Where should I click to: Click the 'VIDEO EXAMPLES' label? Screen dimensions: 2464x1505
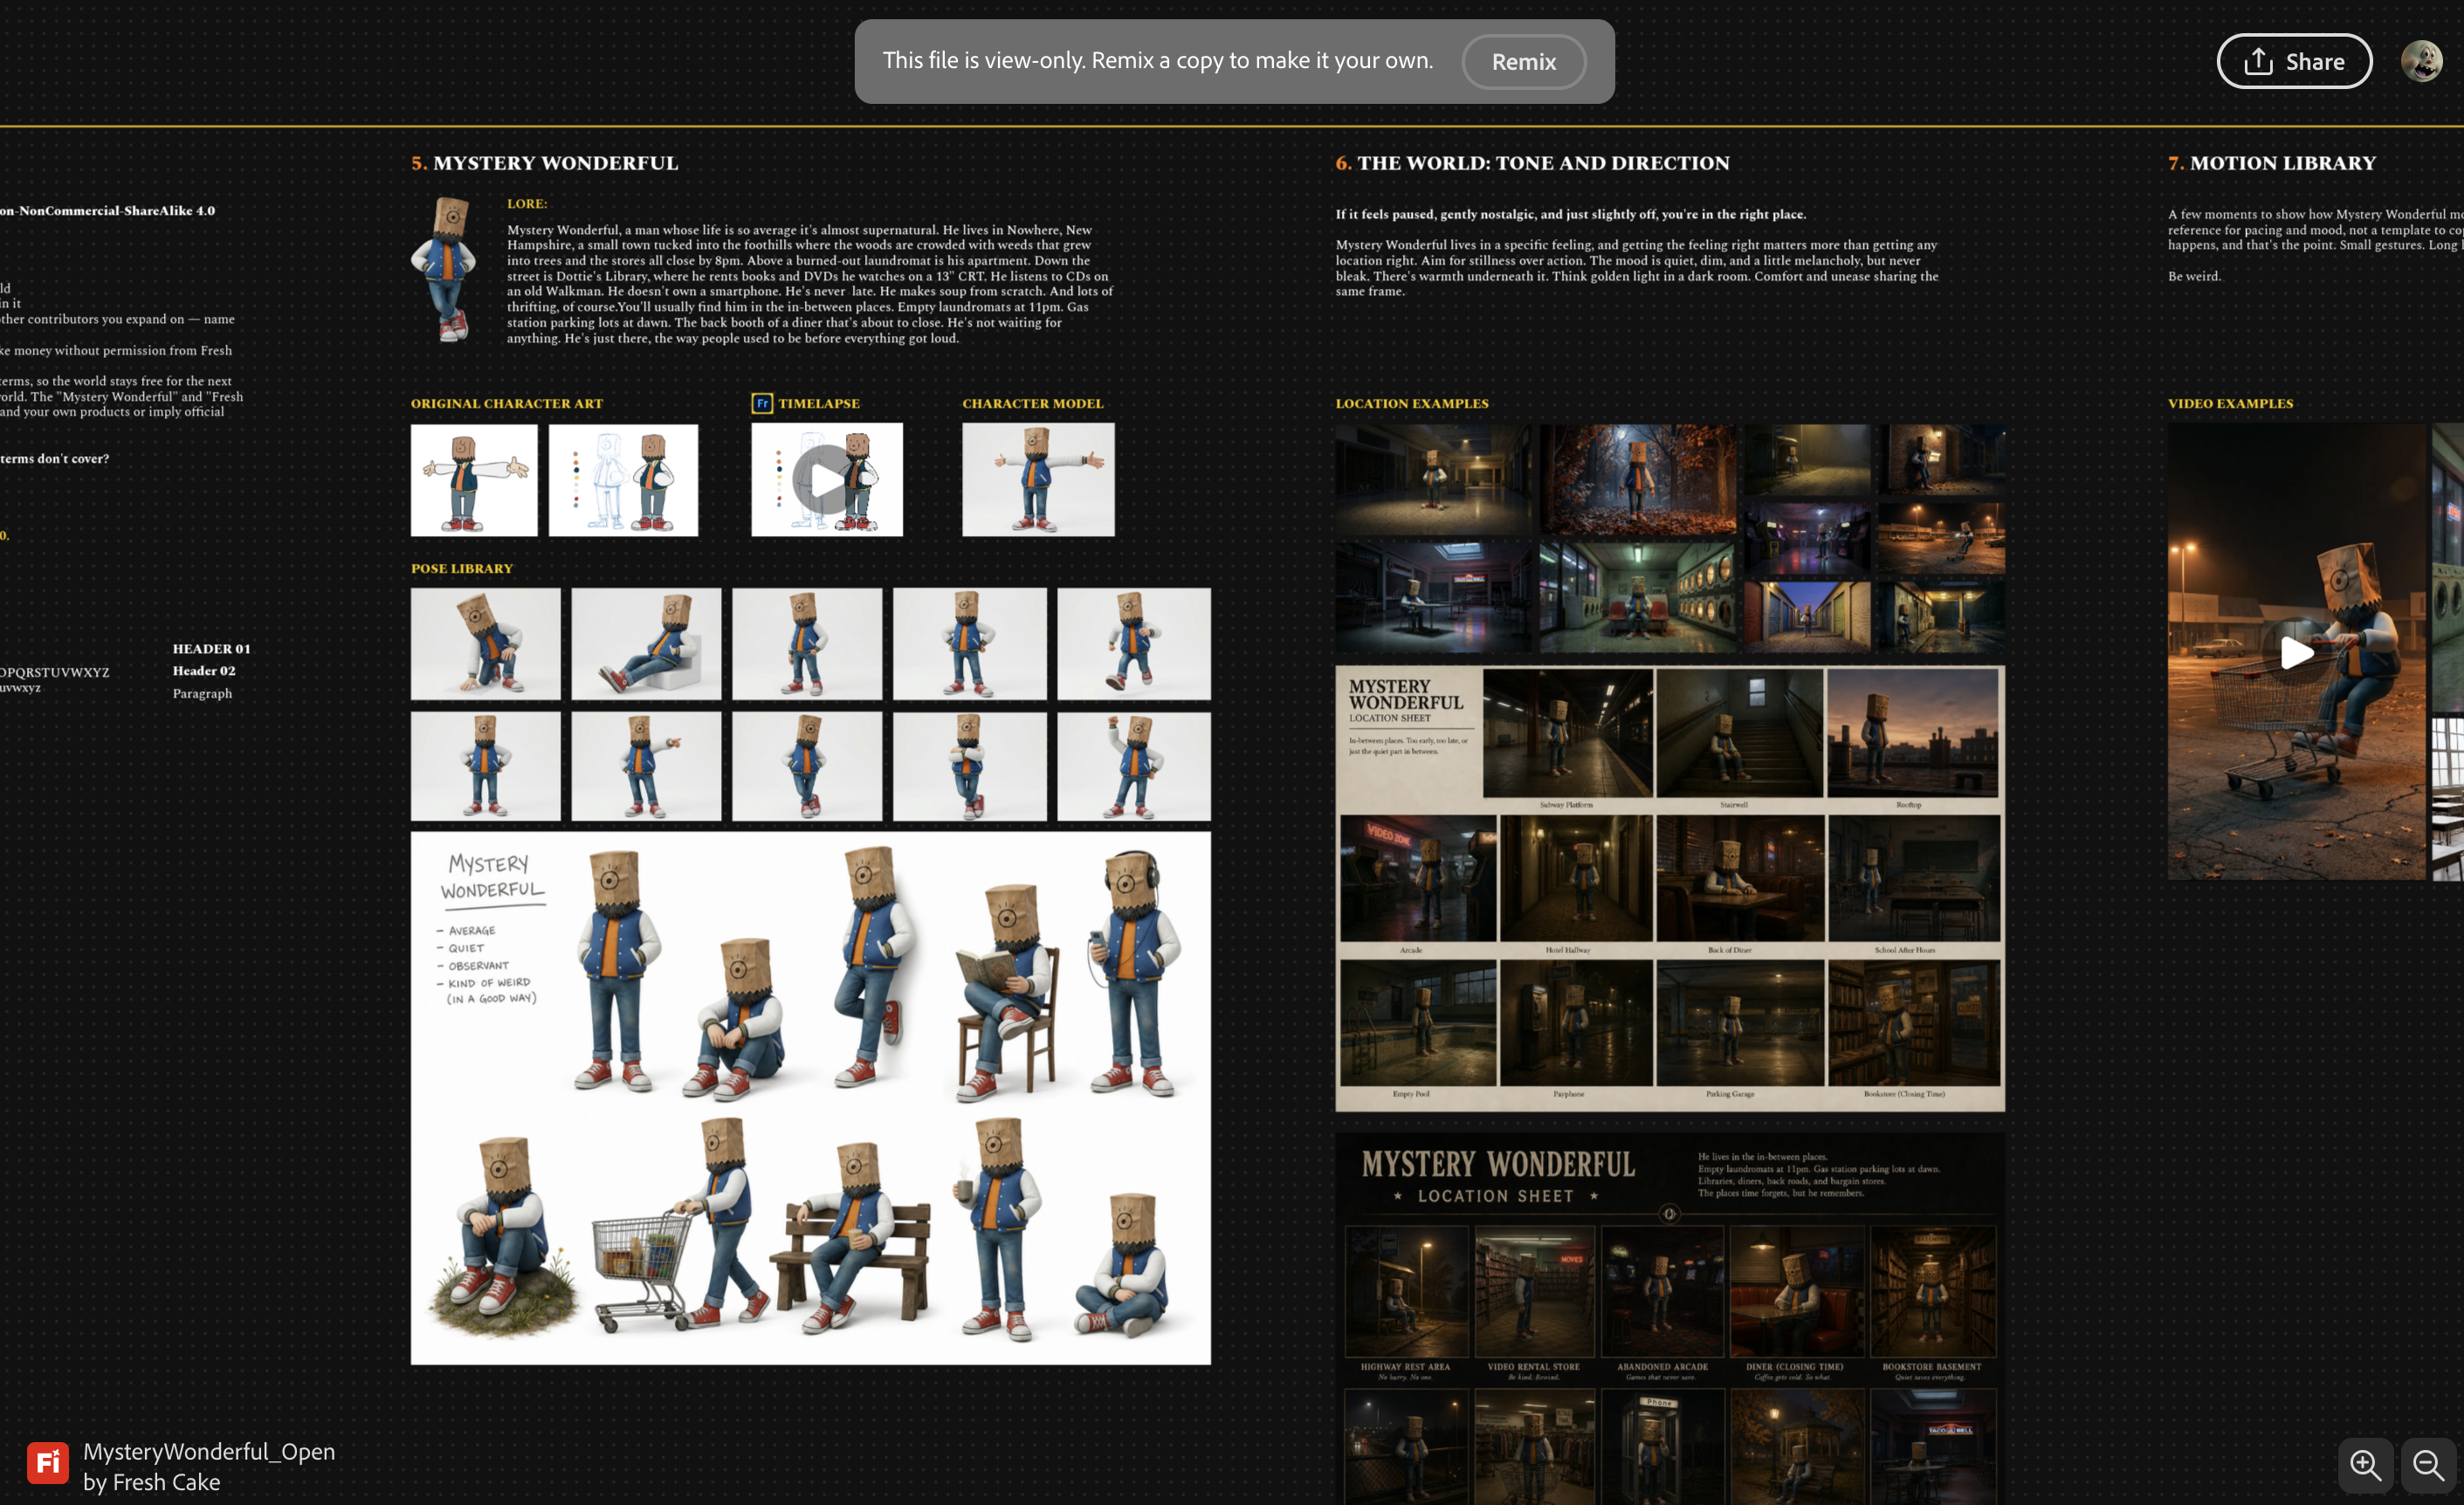[x=2230, y=403]
